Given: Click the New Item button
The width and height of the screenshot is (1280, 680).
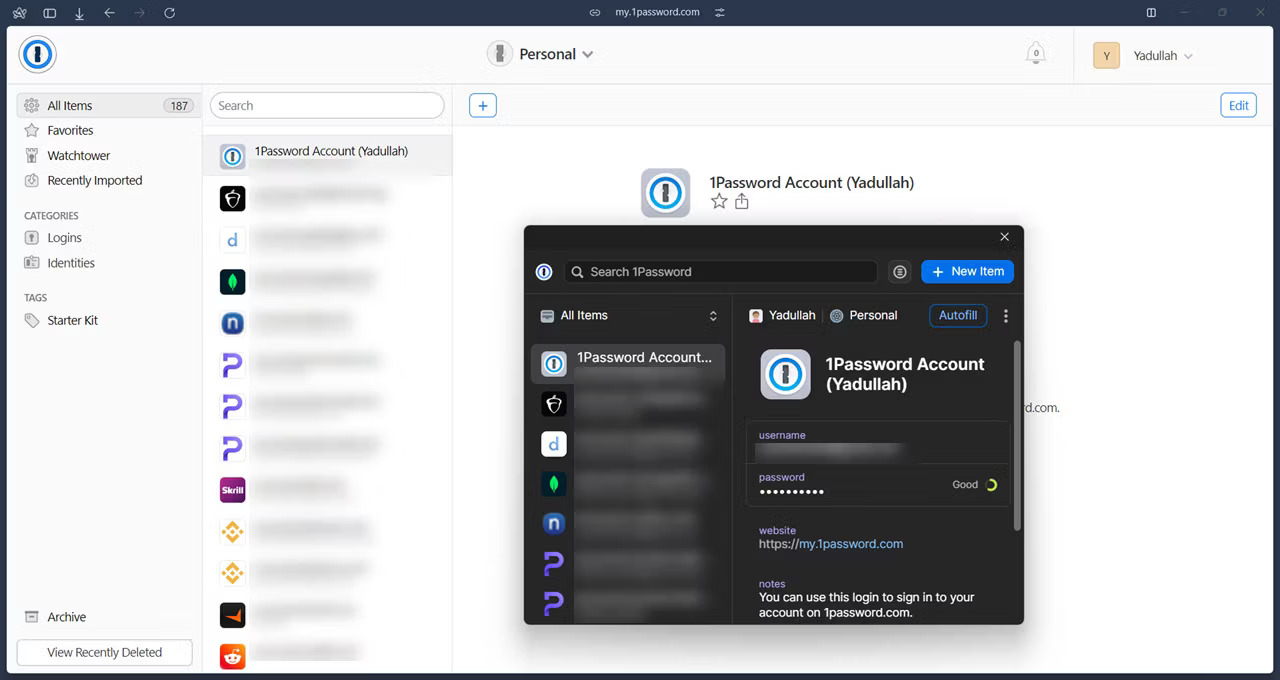Looking at the screenshot, I should coord(966,271).
